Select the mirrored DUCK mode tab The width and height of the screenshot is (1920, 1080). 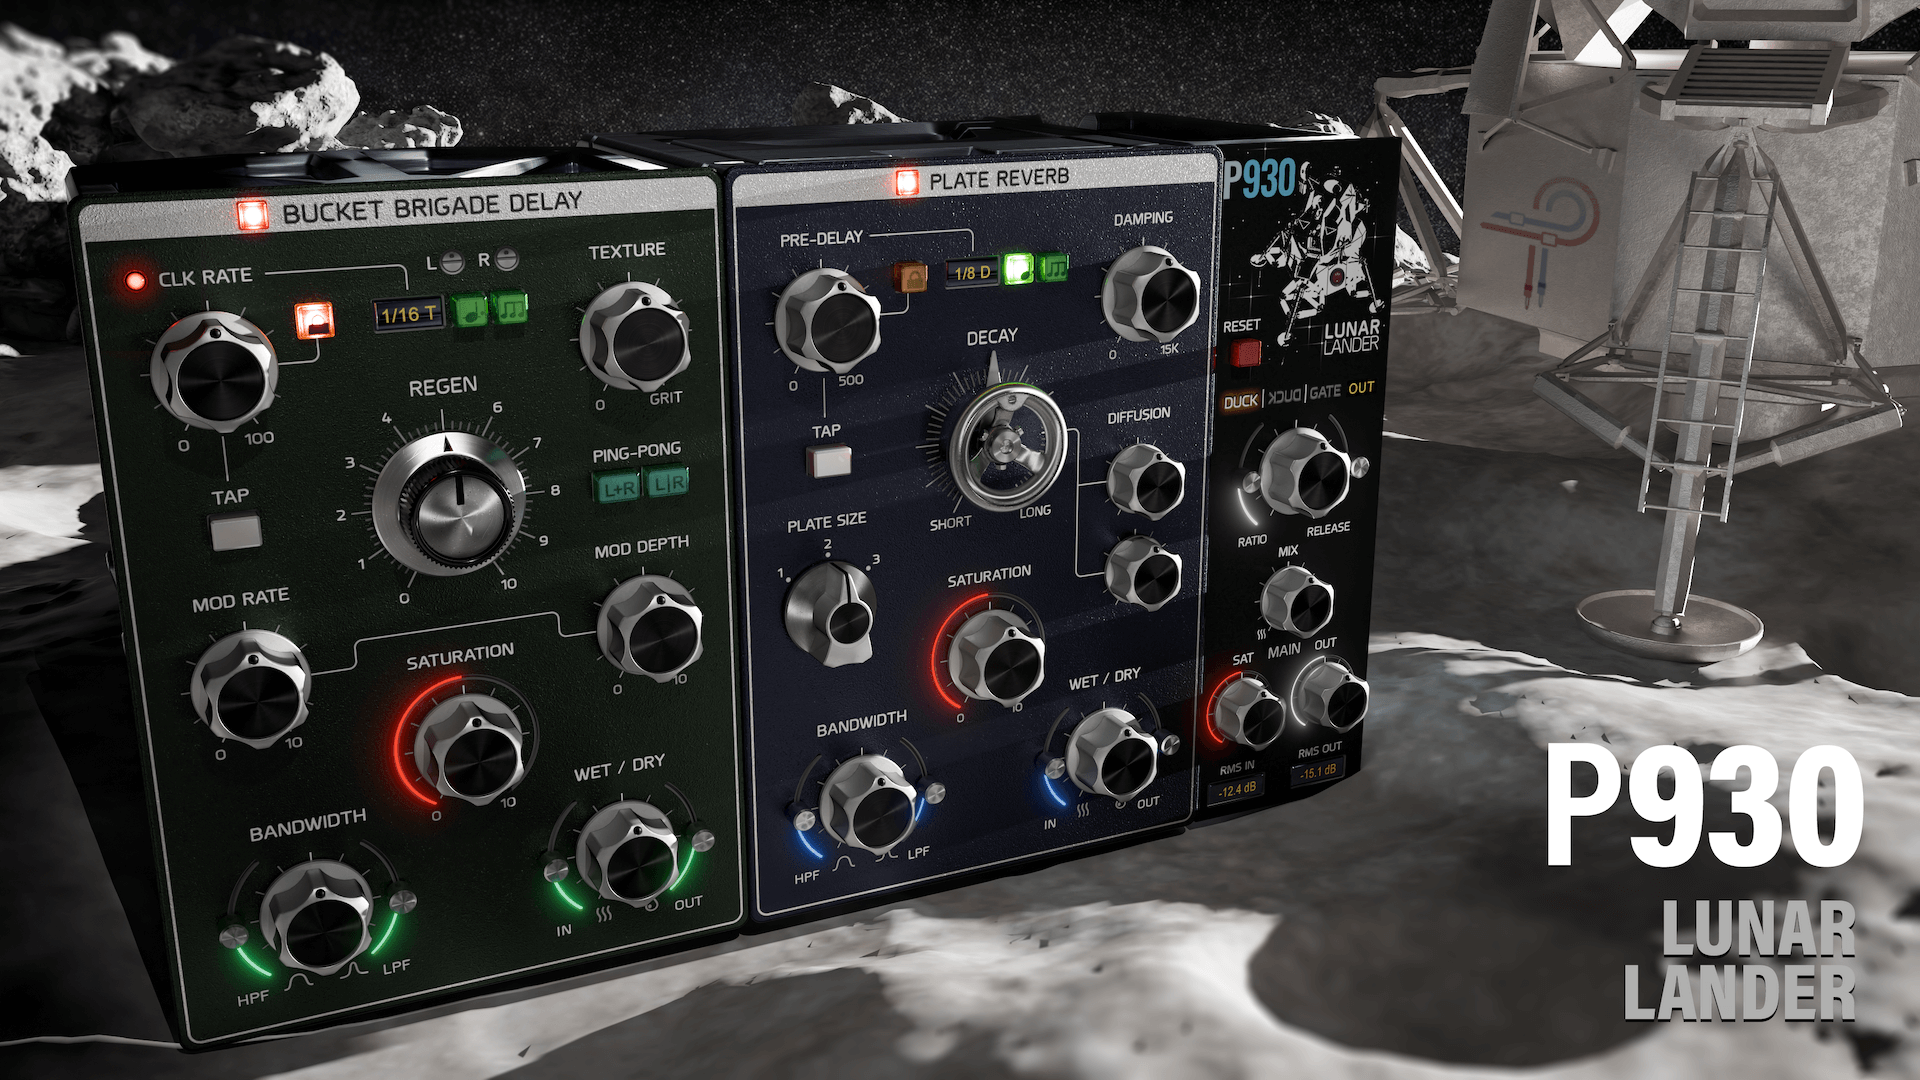[1285, 396]
